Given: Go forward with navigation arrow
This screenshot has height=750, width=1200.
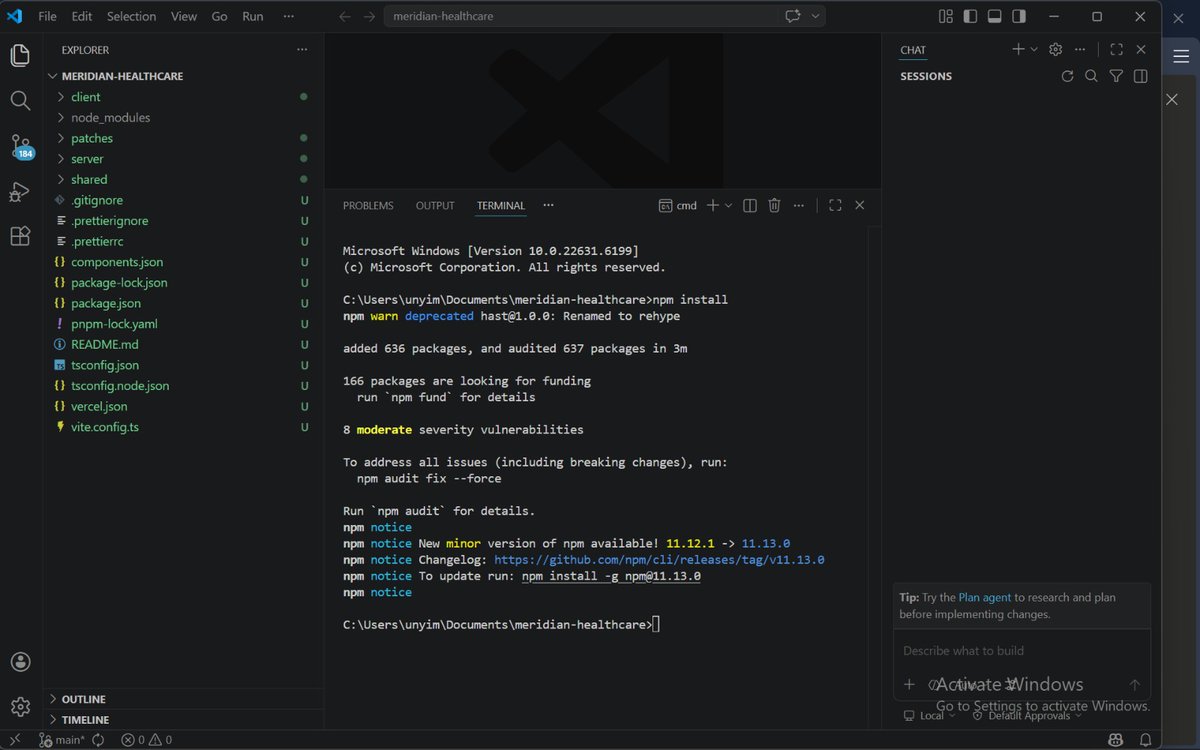Looking at the screenshot, I should [x=369, y=16].
